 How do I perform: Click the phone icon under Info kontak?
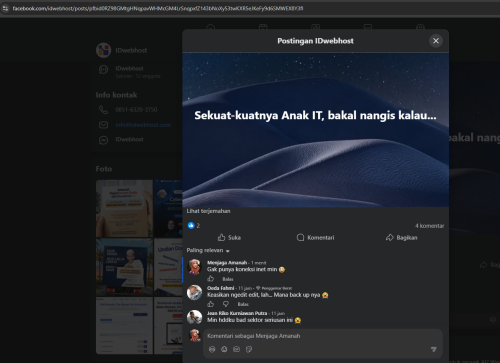click(x=103, y=110)
